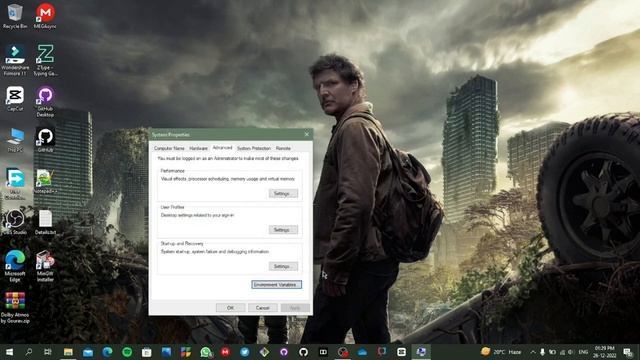Viewport: 640px width, 360px height.
Task: Open the MEGAsync desktop shortcut
Action: pos(45,16)
